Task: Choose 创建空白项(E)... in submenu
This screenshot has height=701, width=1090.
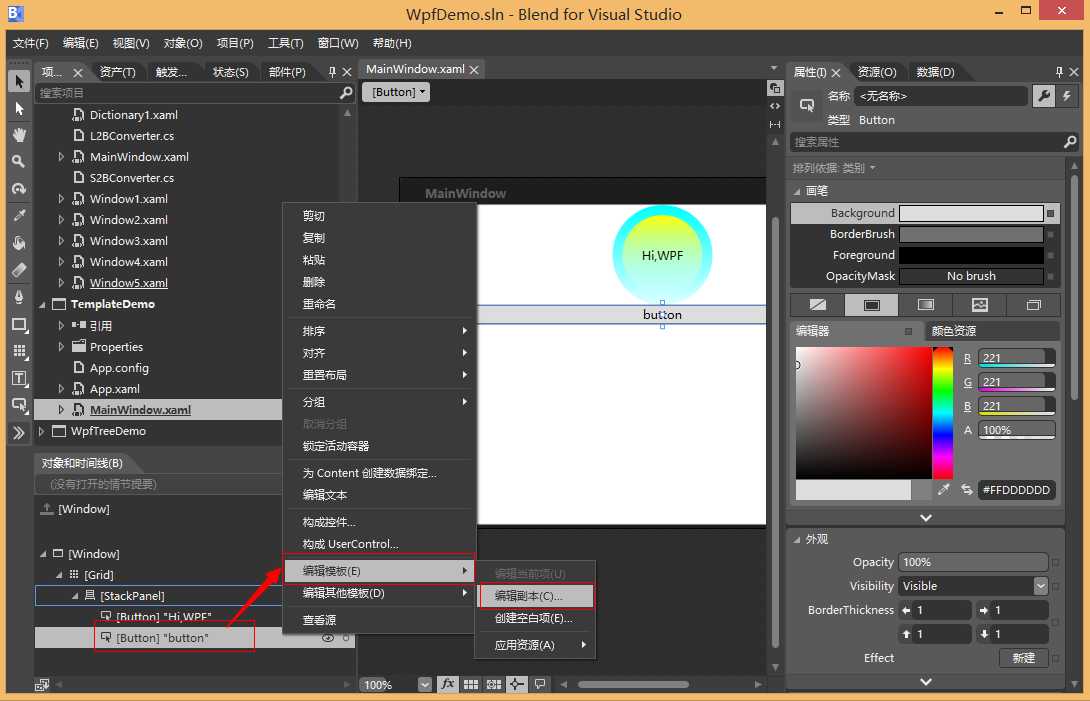Action: (534, 618)
